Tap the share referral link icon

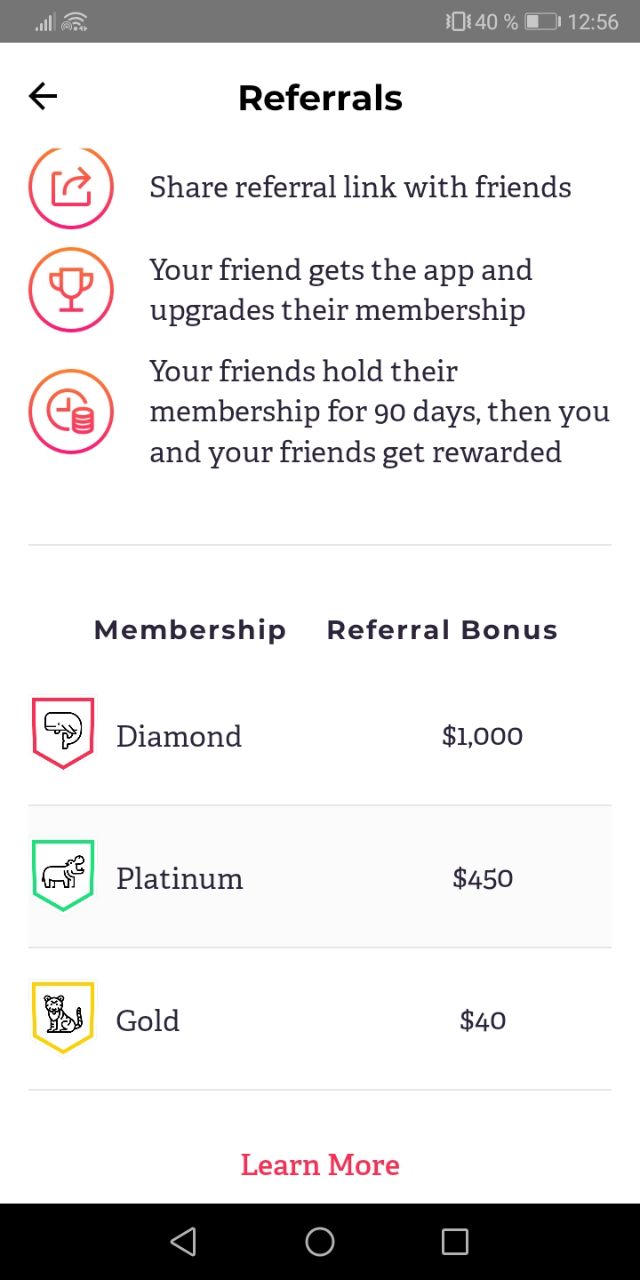[x=71, y=187]
